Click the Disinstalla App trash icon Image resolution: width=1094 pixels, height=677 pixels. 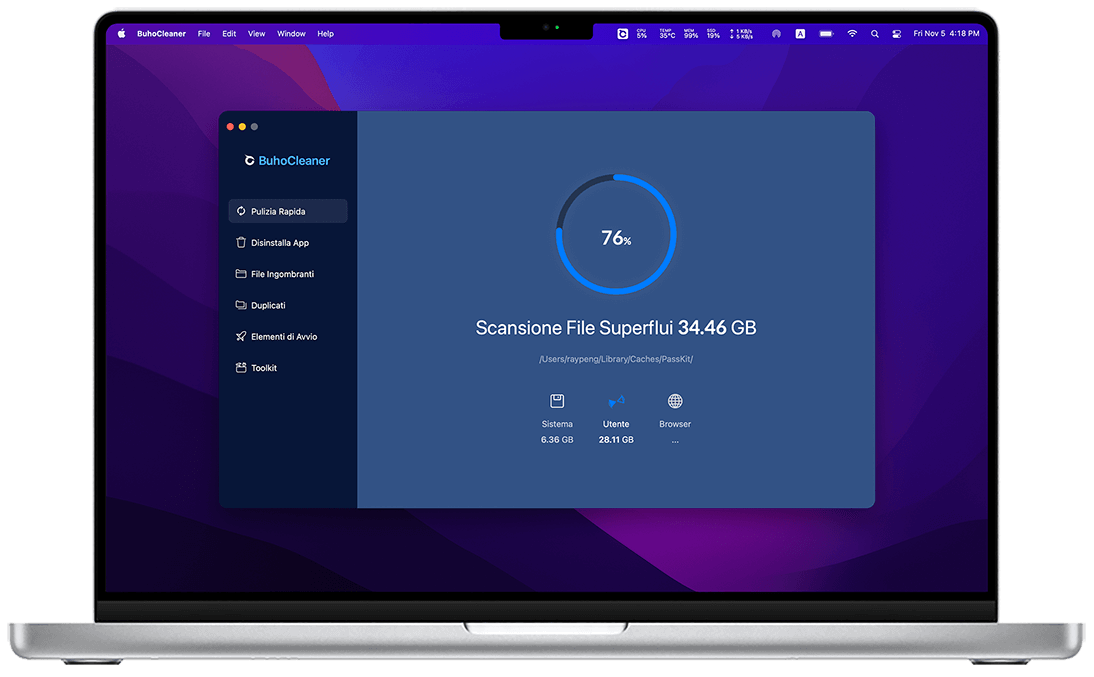241,242
